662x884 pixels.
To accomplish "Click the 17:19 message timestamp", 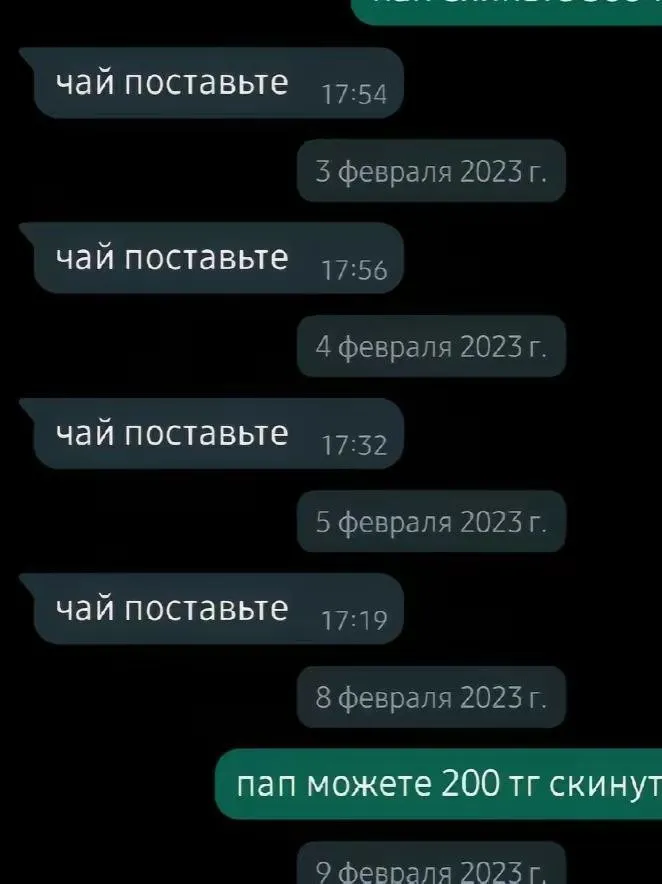I will pyautogui.click(x=354, y=621).
